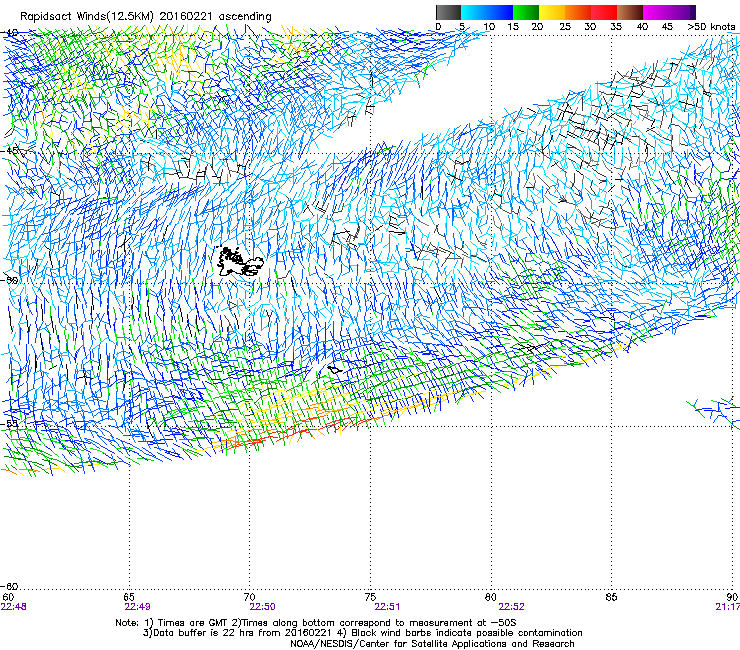Click the purple 45-50 knots legend swatch
This screenshot has width=740, height=650.
[x=682, y=12]
